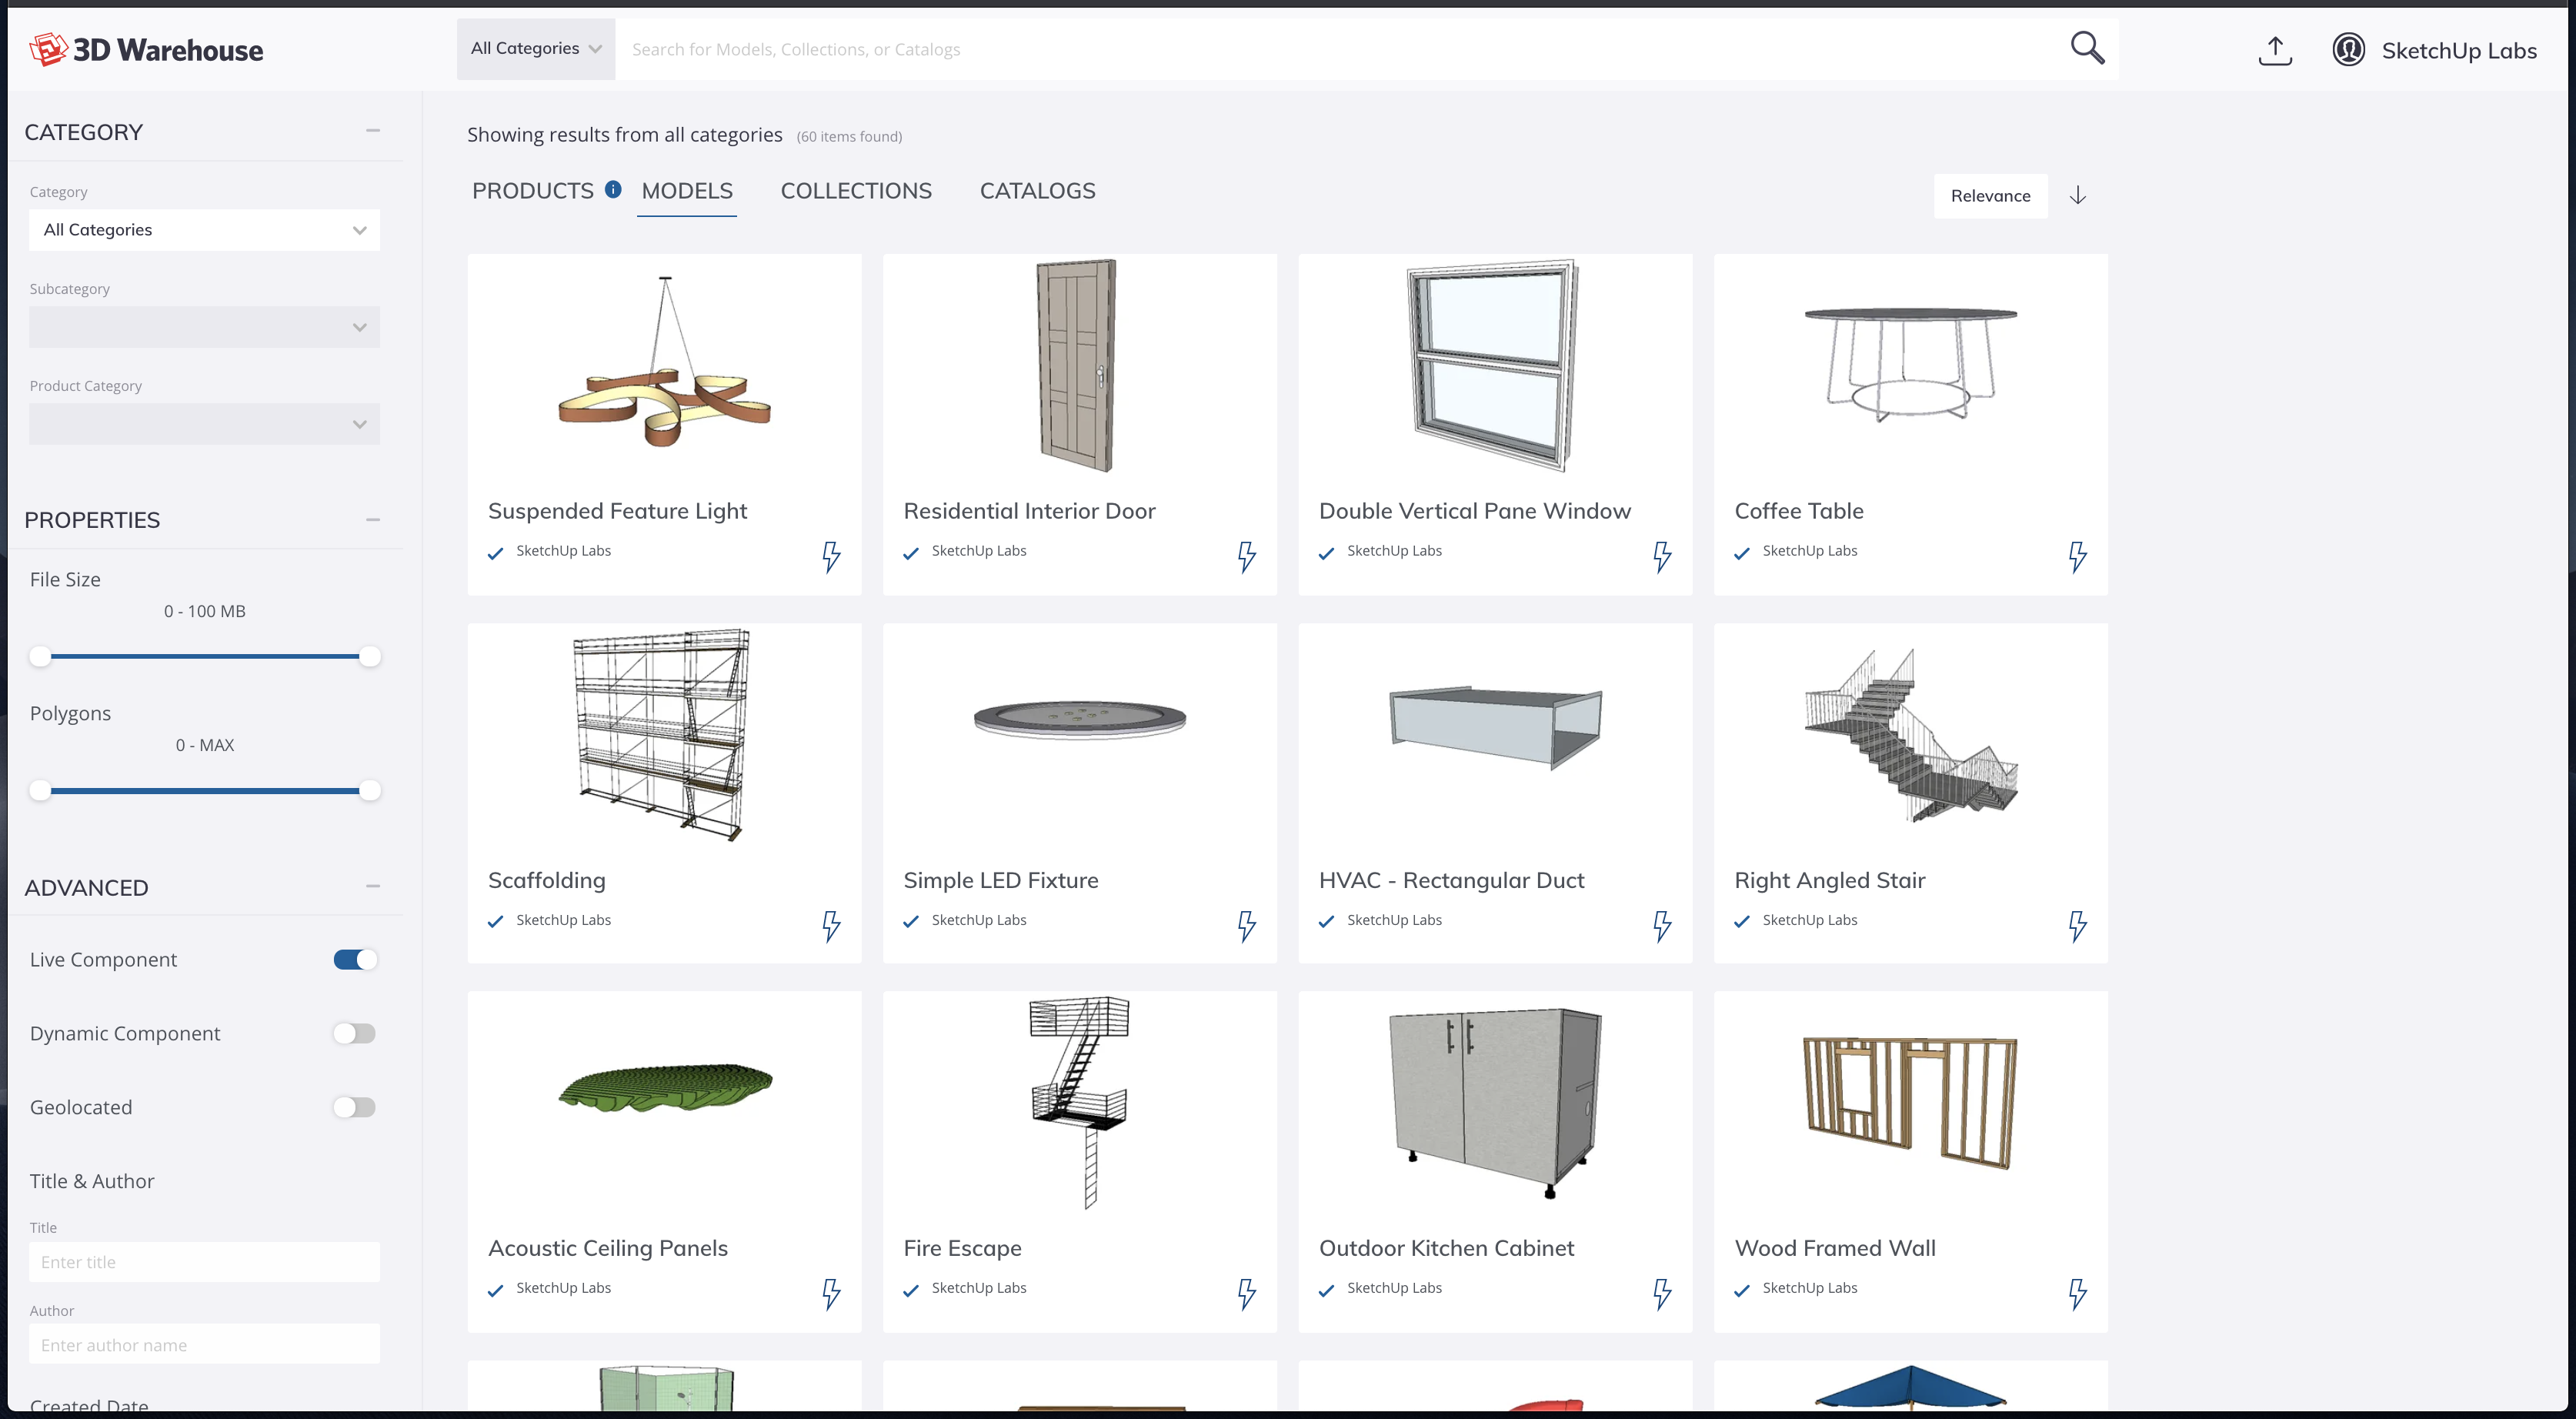Toggle sort direction arrow icon
Viewport: 2576px width, 1419px height.
click(x=2078, y=195)
